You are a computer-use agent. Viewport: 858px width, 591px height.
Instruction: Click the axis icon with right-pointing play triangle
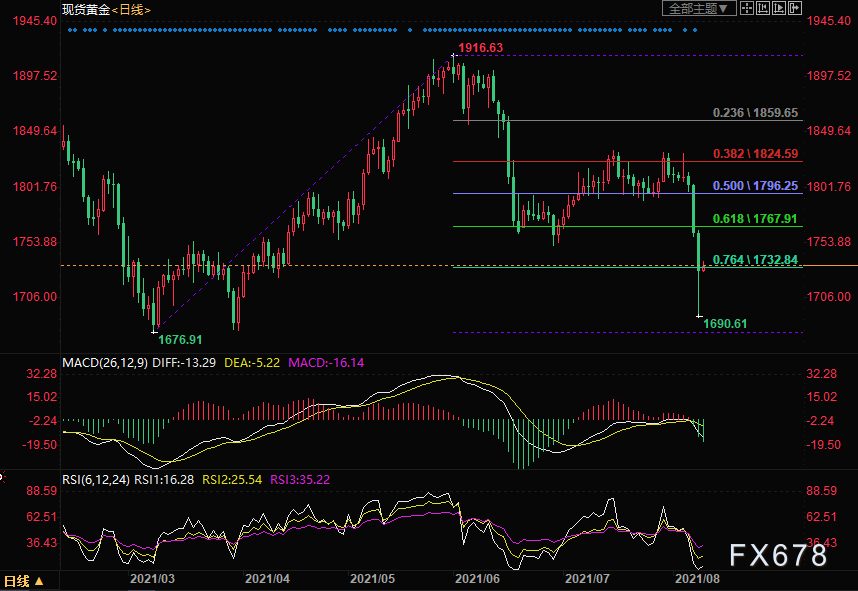[779, 8]
